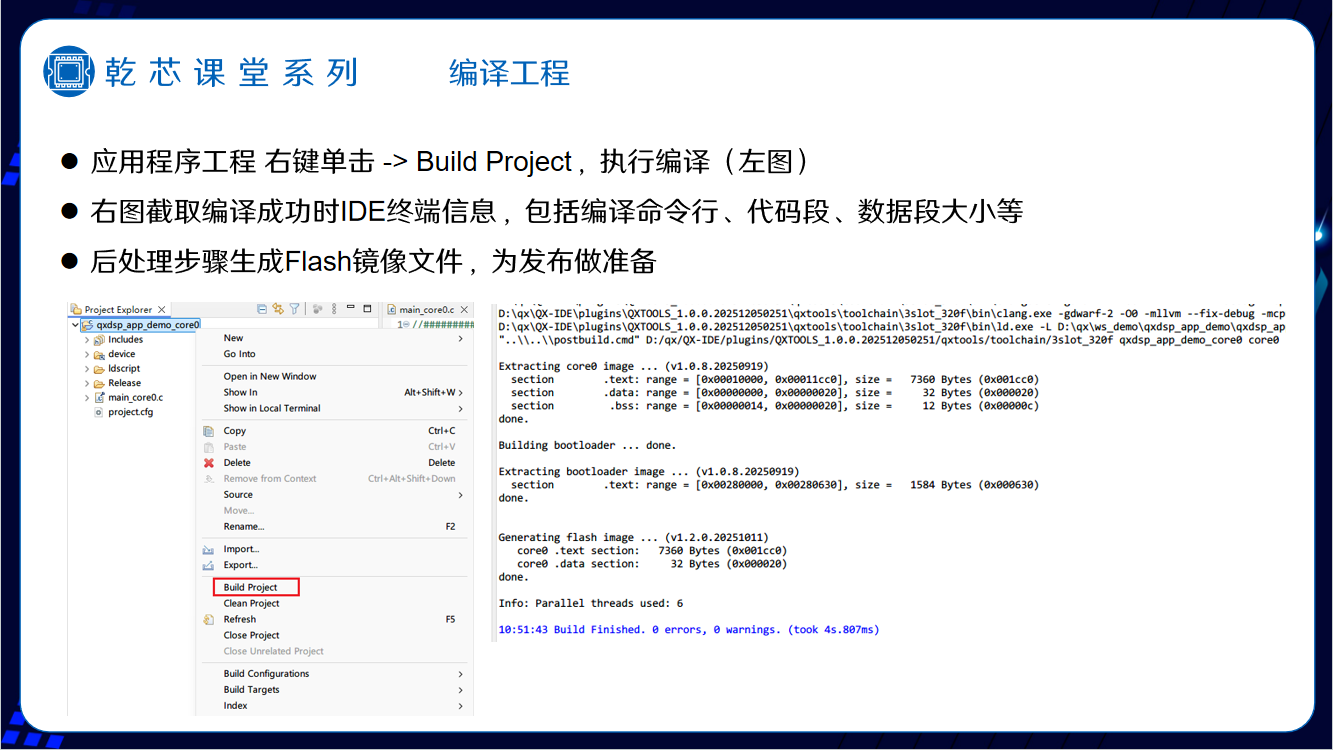Toggle Link with Editor icon in Project Explorer
Screen dimensions: 1333x750
[278, 309]
